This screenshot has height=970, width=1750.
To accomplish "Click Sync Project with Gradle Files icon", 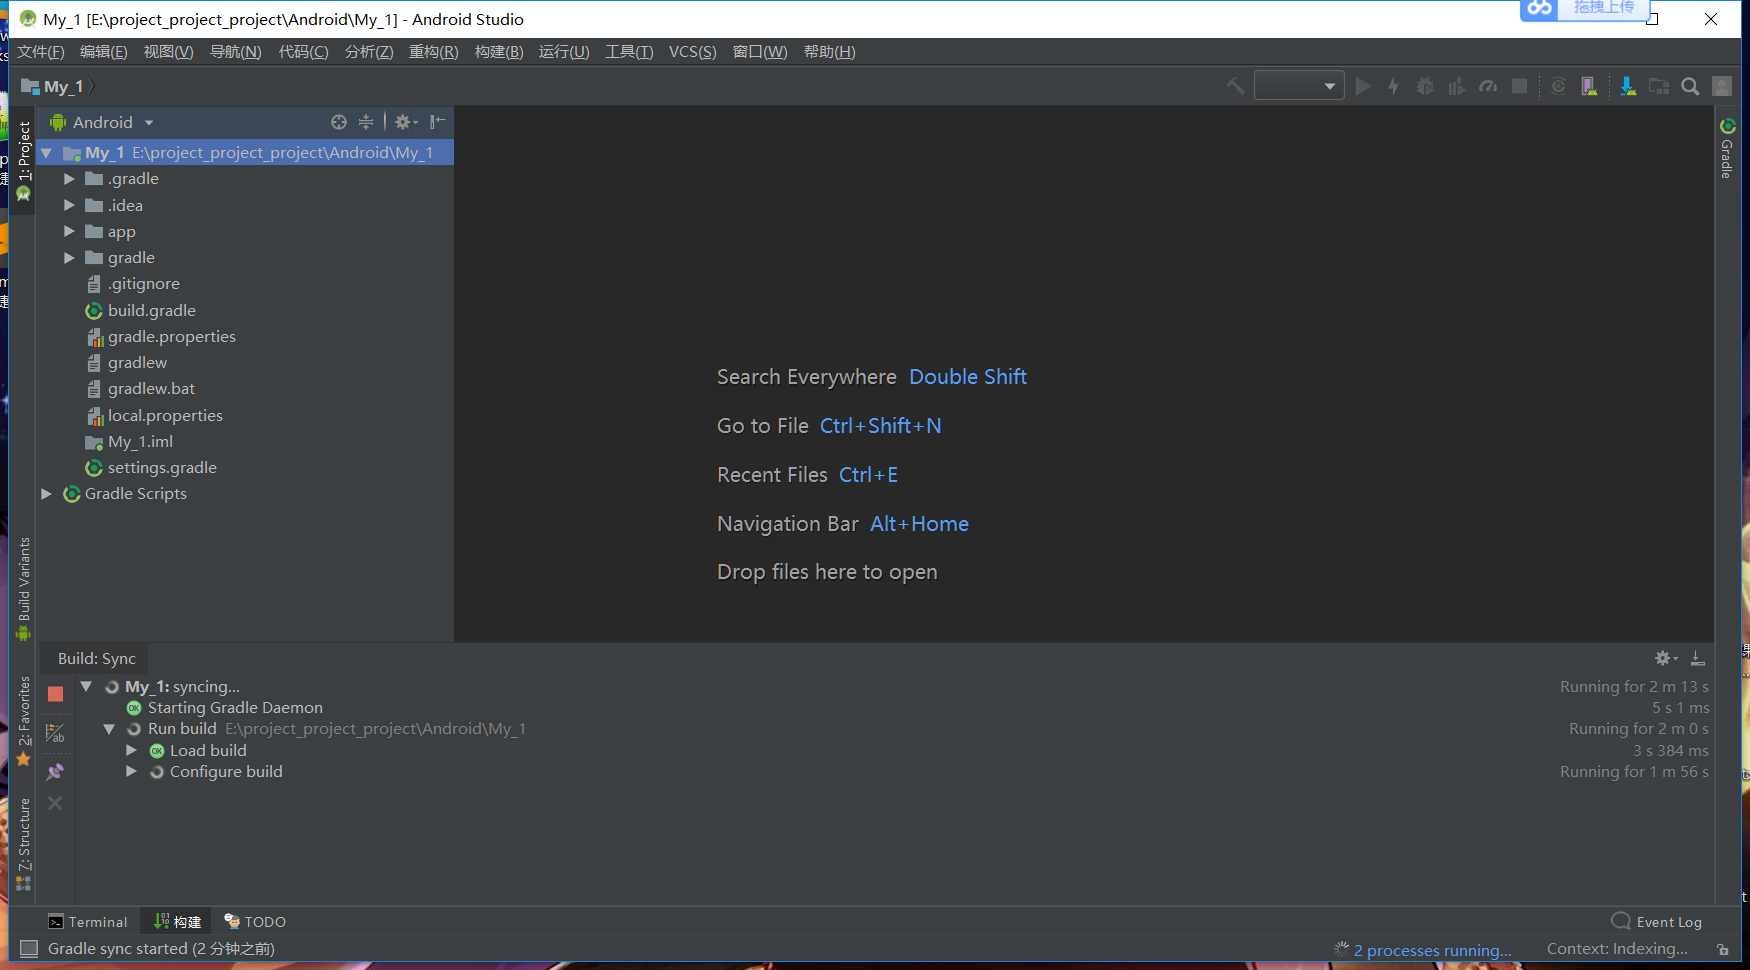I will (x=1558, y=87).
